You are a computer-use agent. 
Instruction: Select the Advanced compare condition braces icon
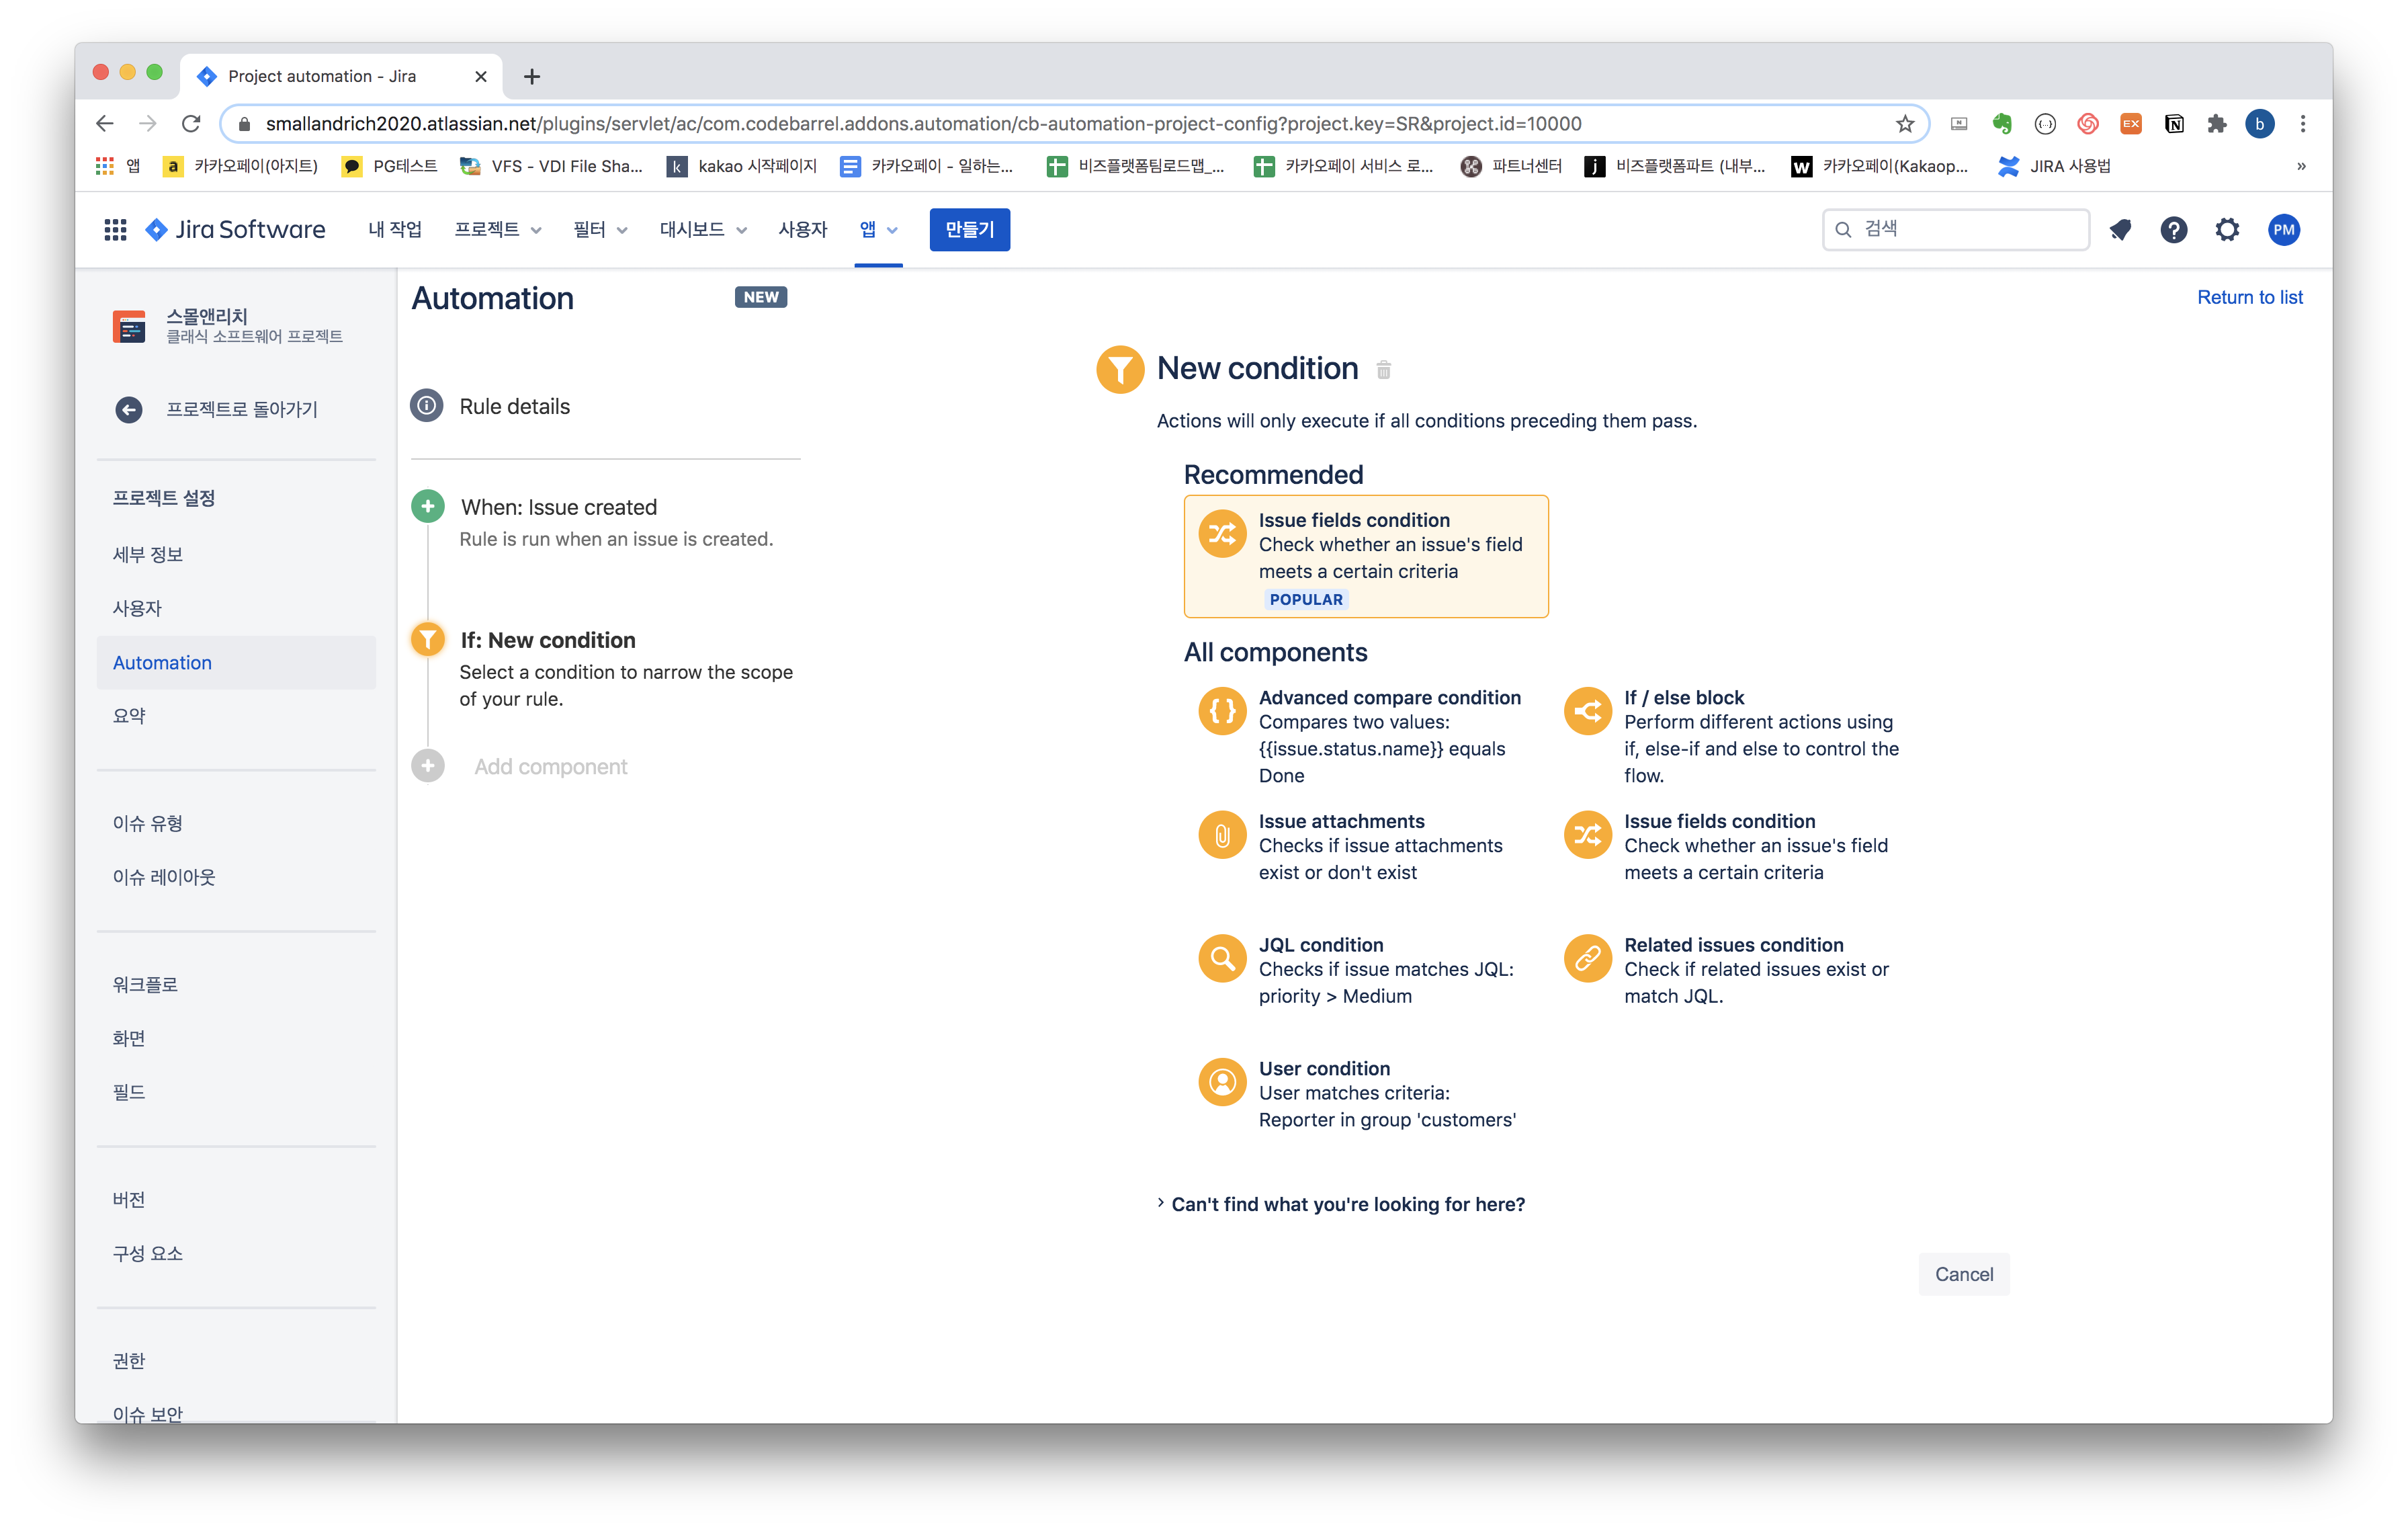(1222, 711)
